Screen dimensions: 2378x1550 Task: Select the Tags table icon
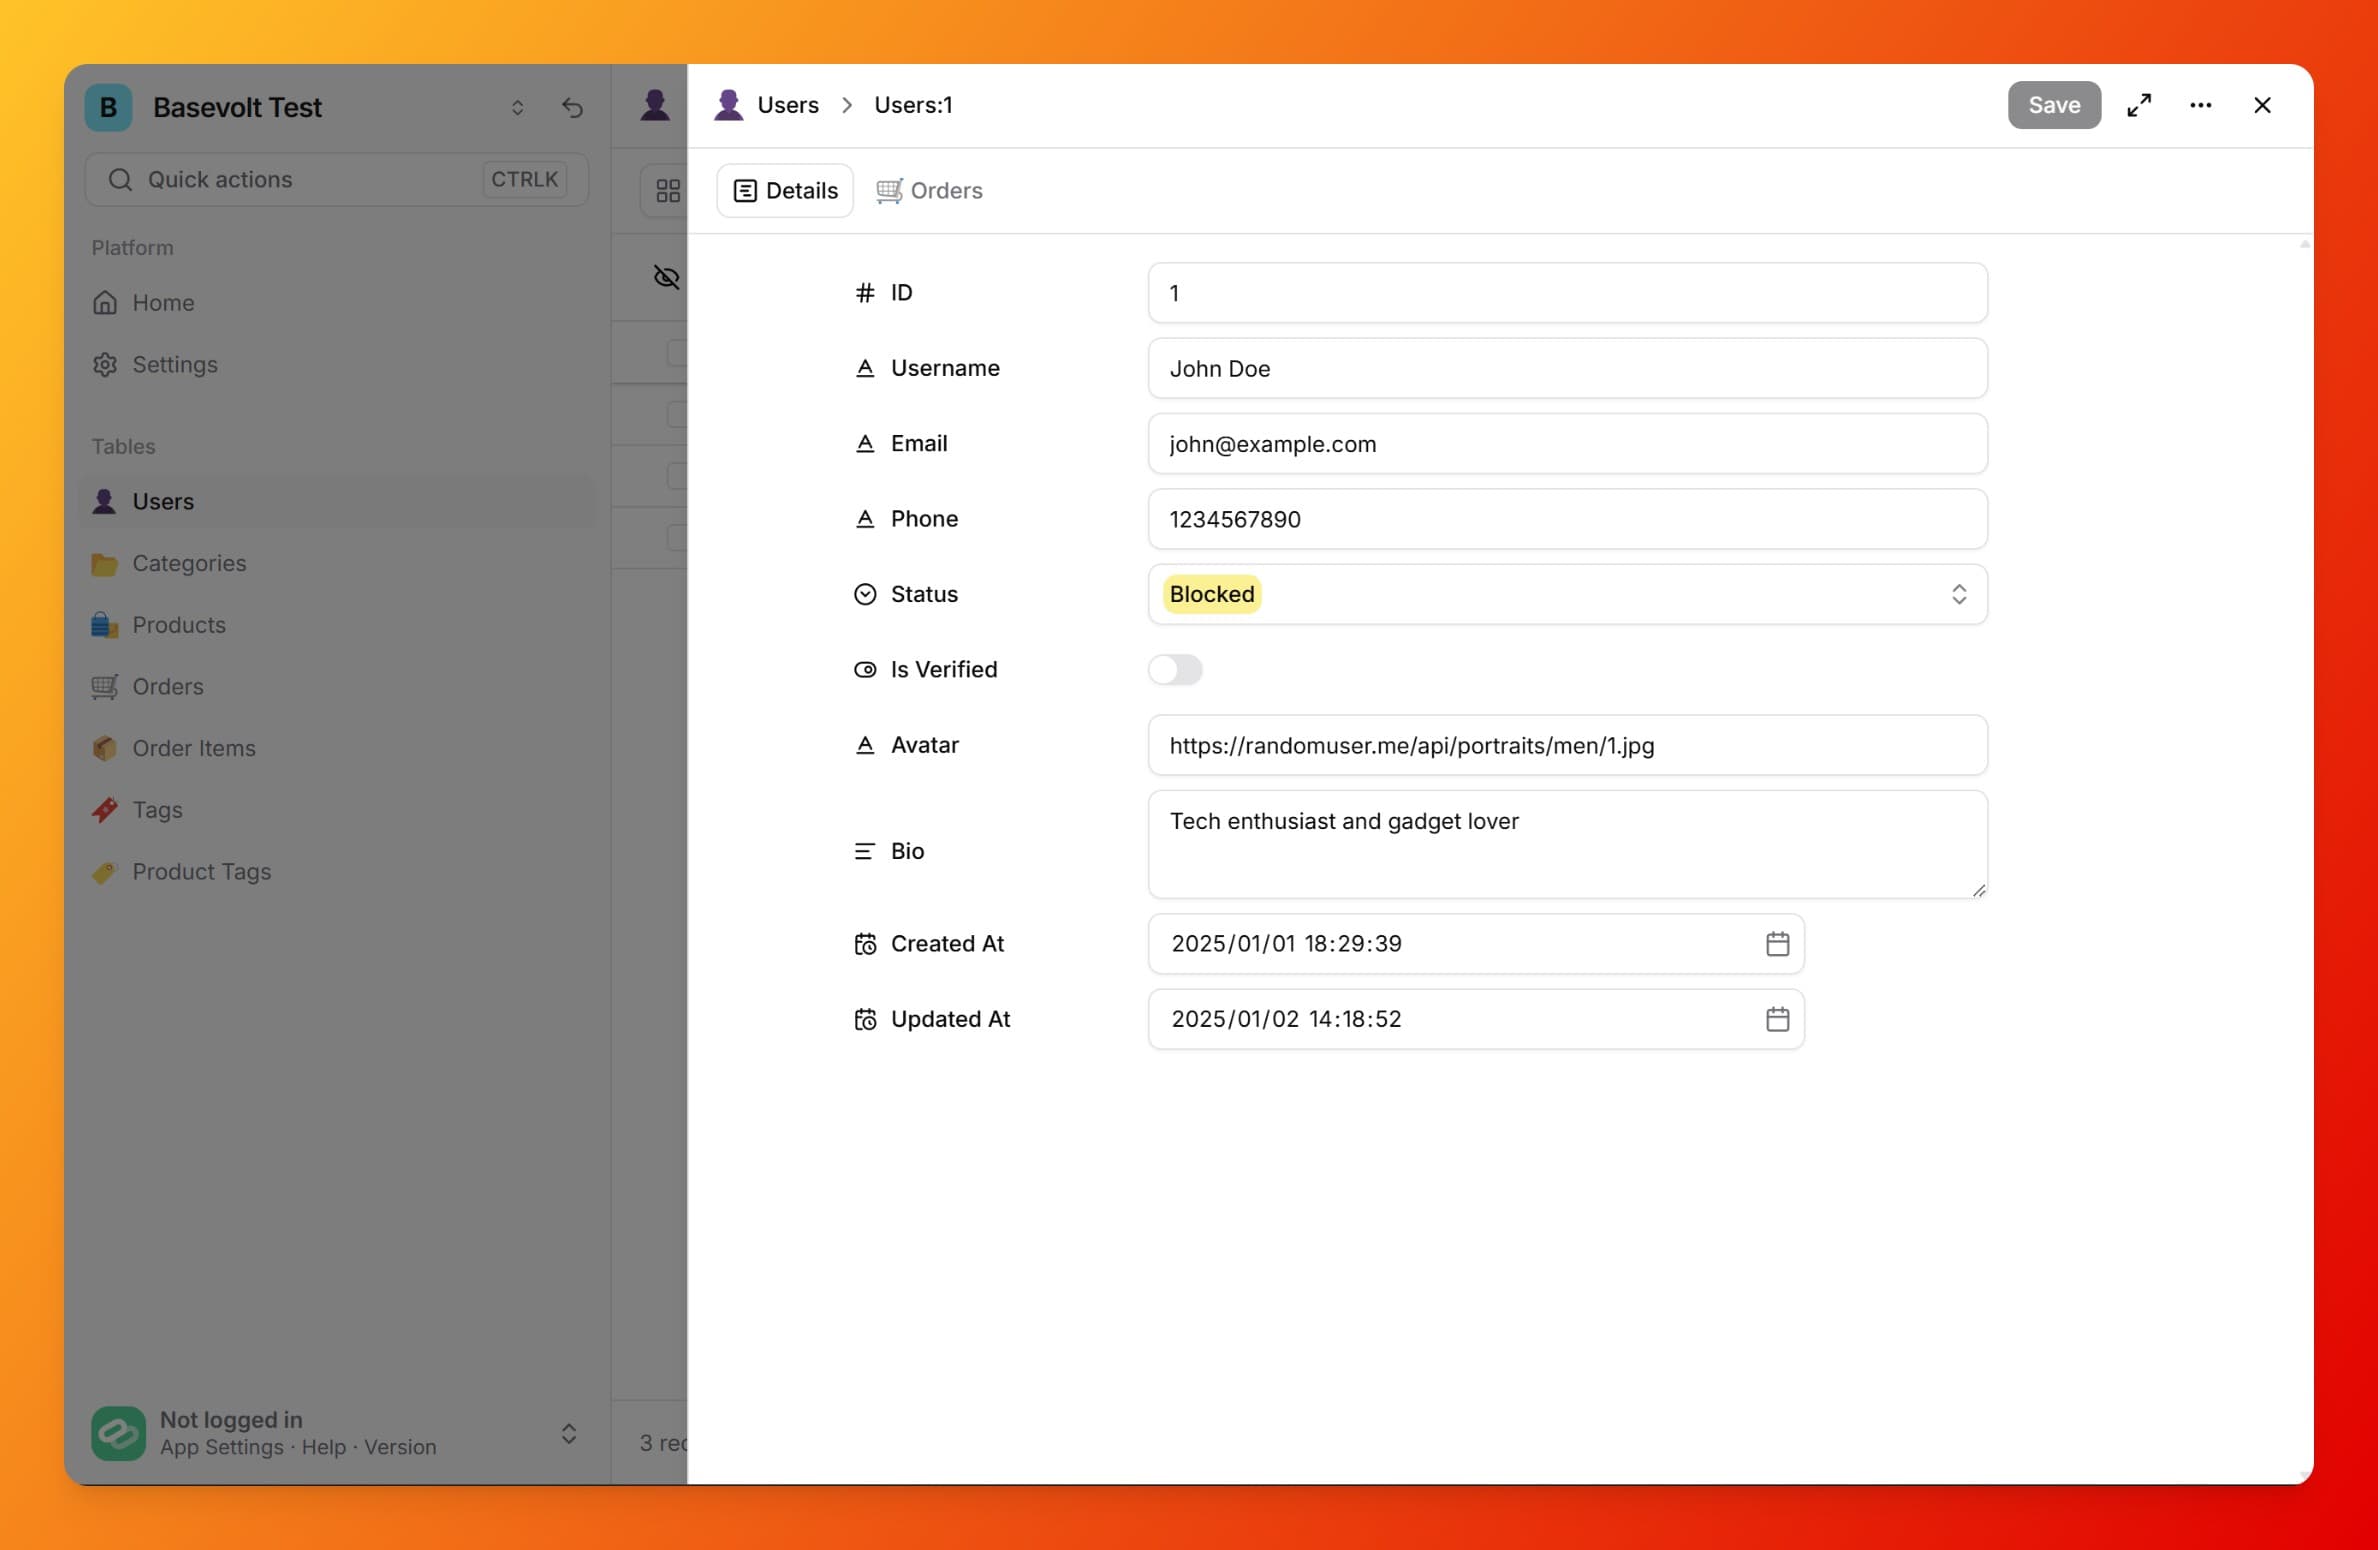105,809
